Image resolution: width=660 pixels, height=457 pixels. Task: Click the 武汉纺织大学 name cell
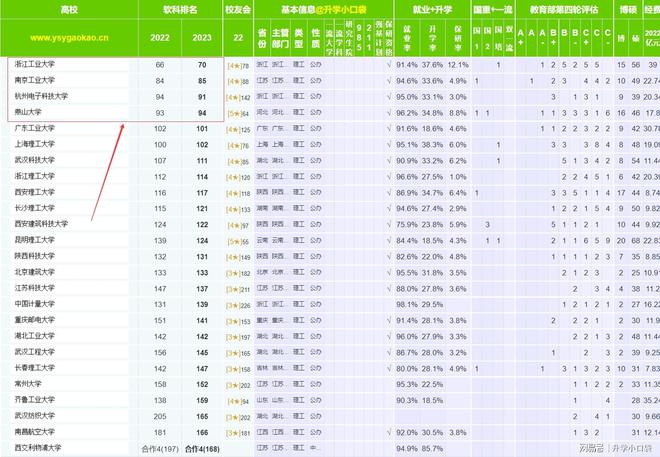(x=35, y=416)
